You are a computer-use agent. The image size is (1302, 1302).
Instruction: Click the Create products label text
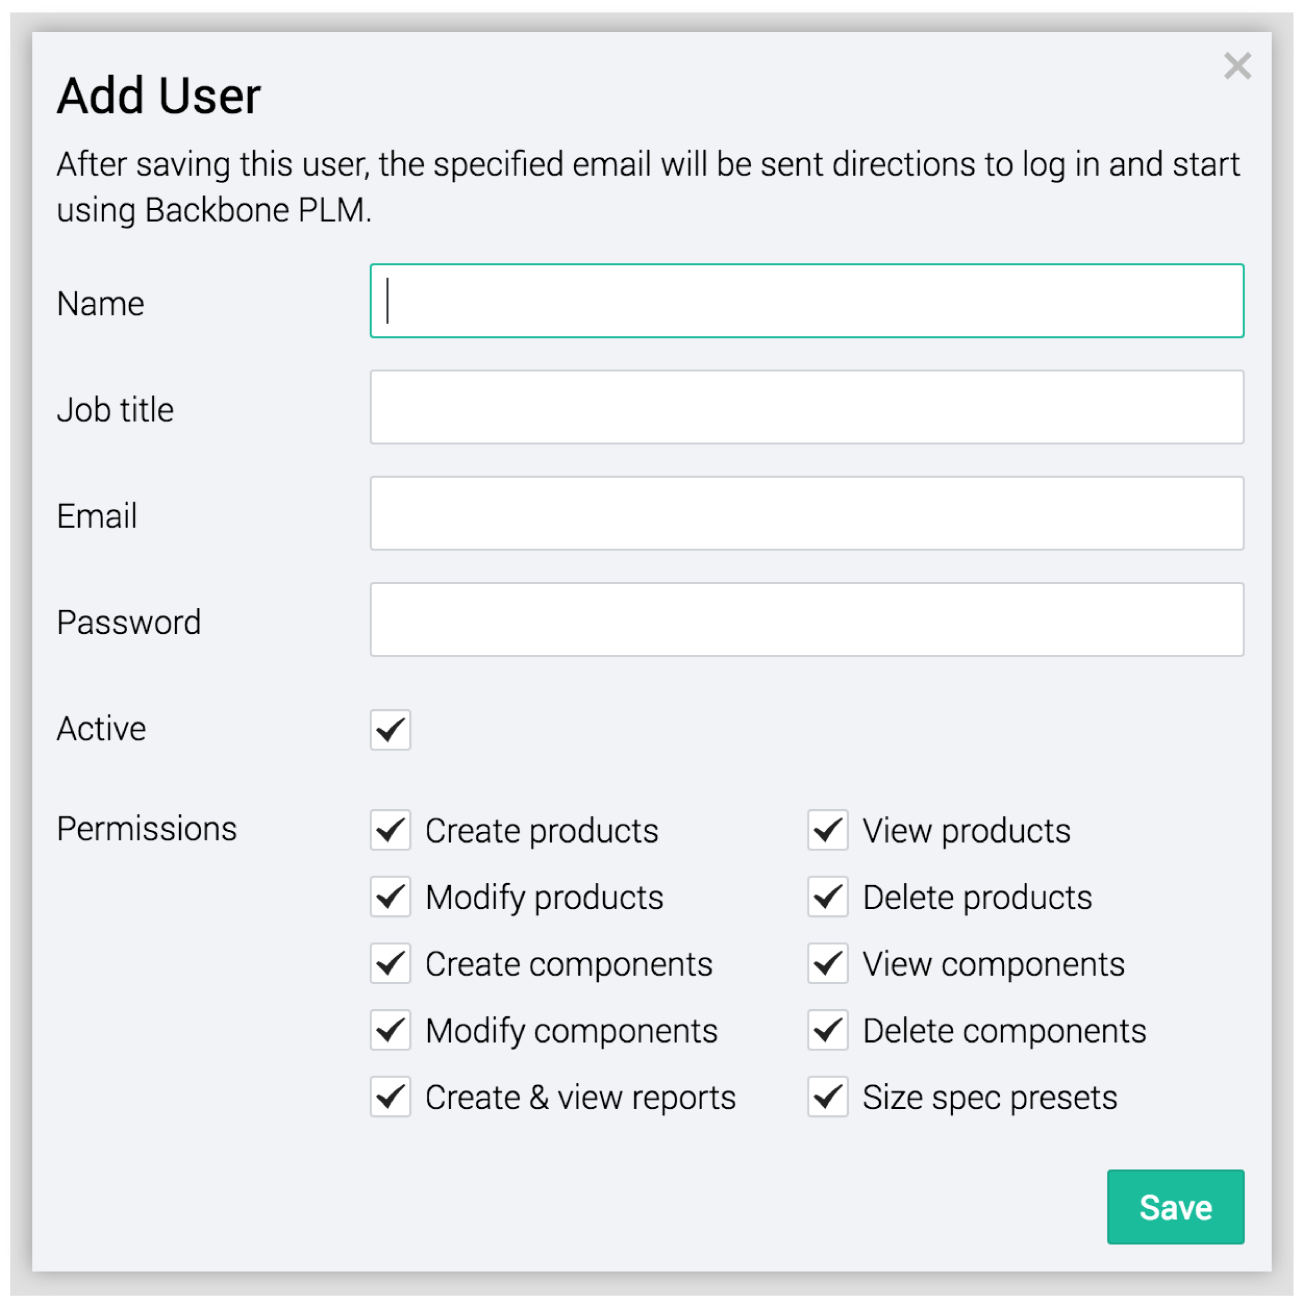(x=541, y=831)
